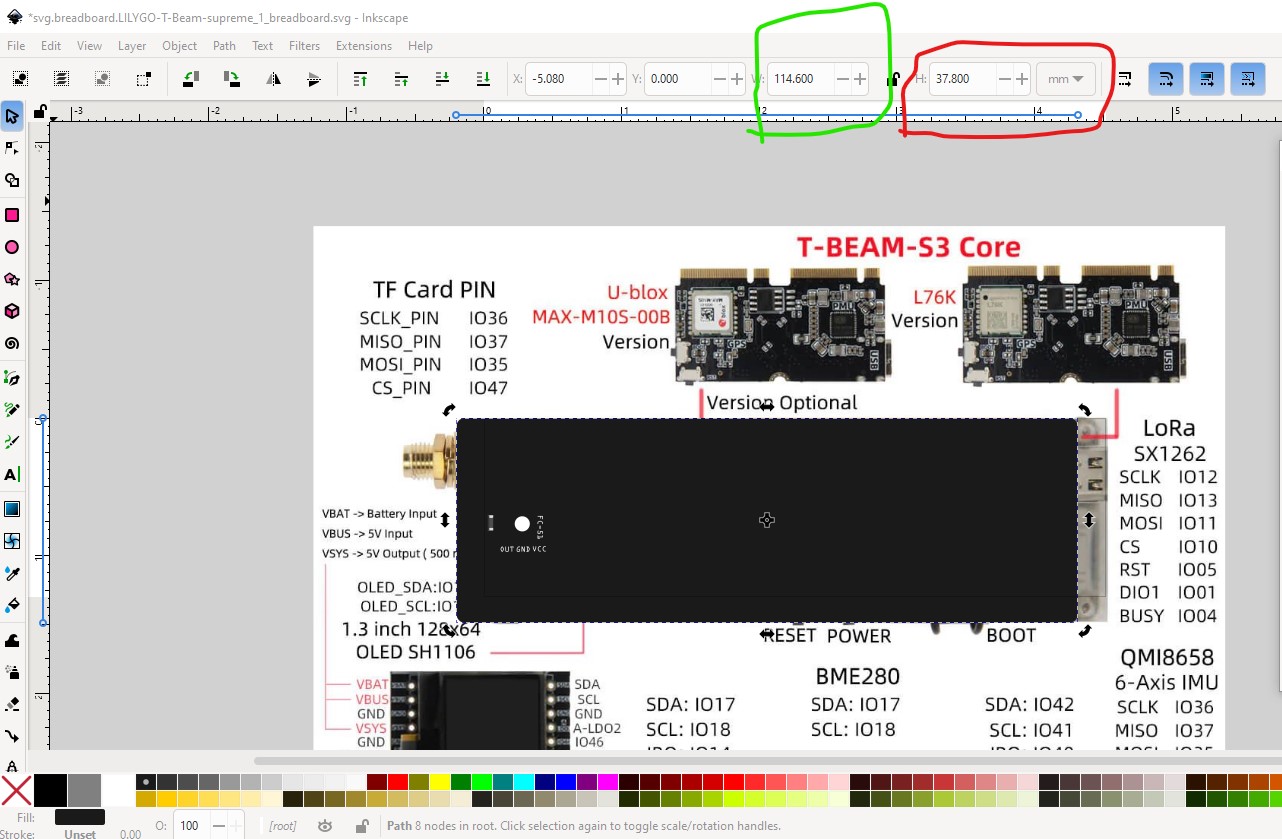This screenshot has height=839, width=1282.
Task: Select the Paint Bucket fill tool
Action: (12, 605)
